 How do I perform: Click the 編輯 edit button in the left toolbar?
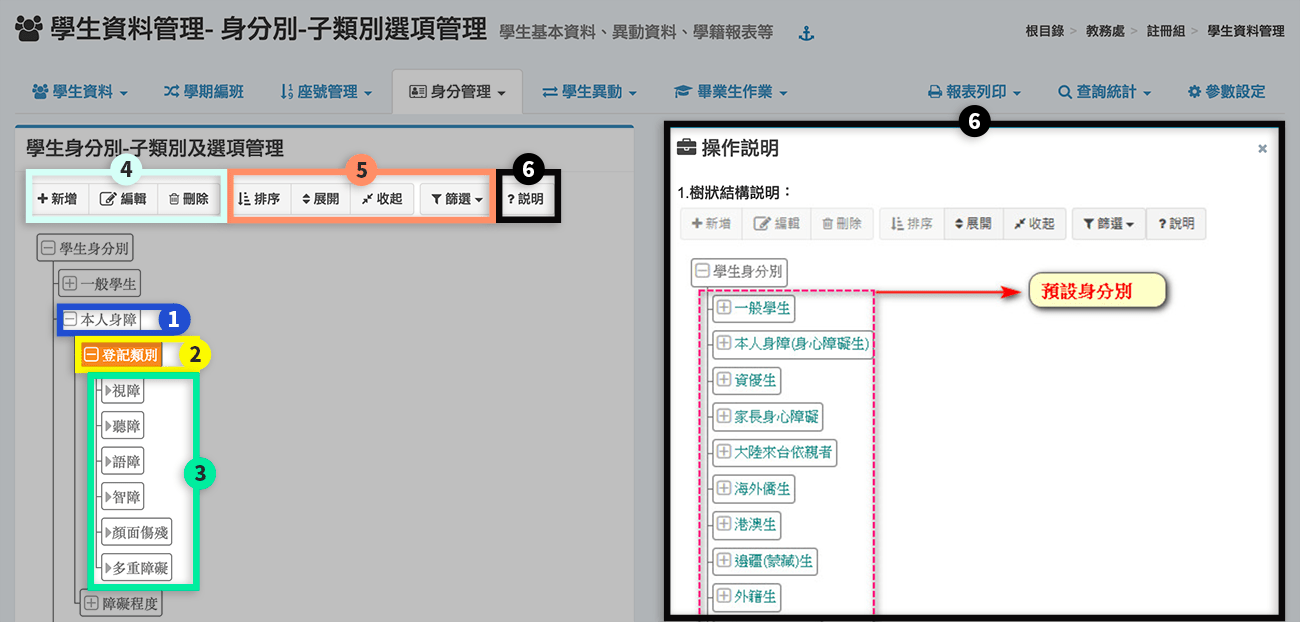(123, 199)
